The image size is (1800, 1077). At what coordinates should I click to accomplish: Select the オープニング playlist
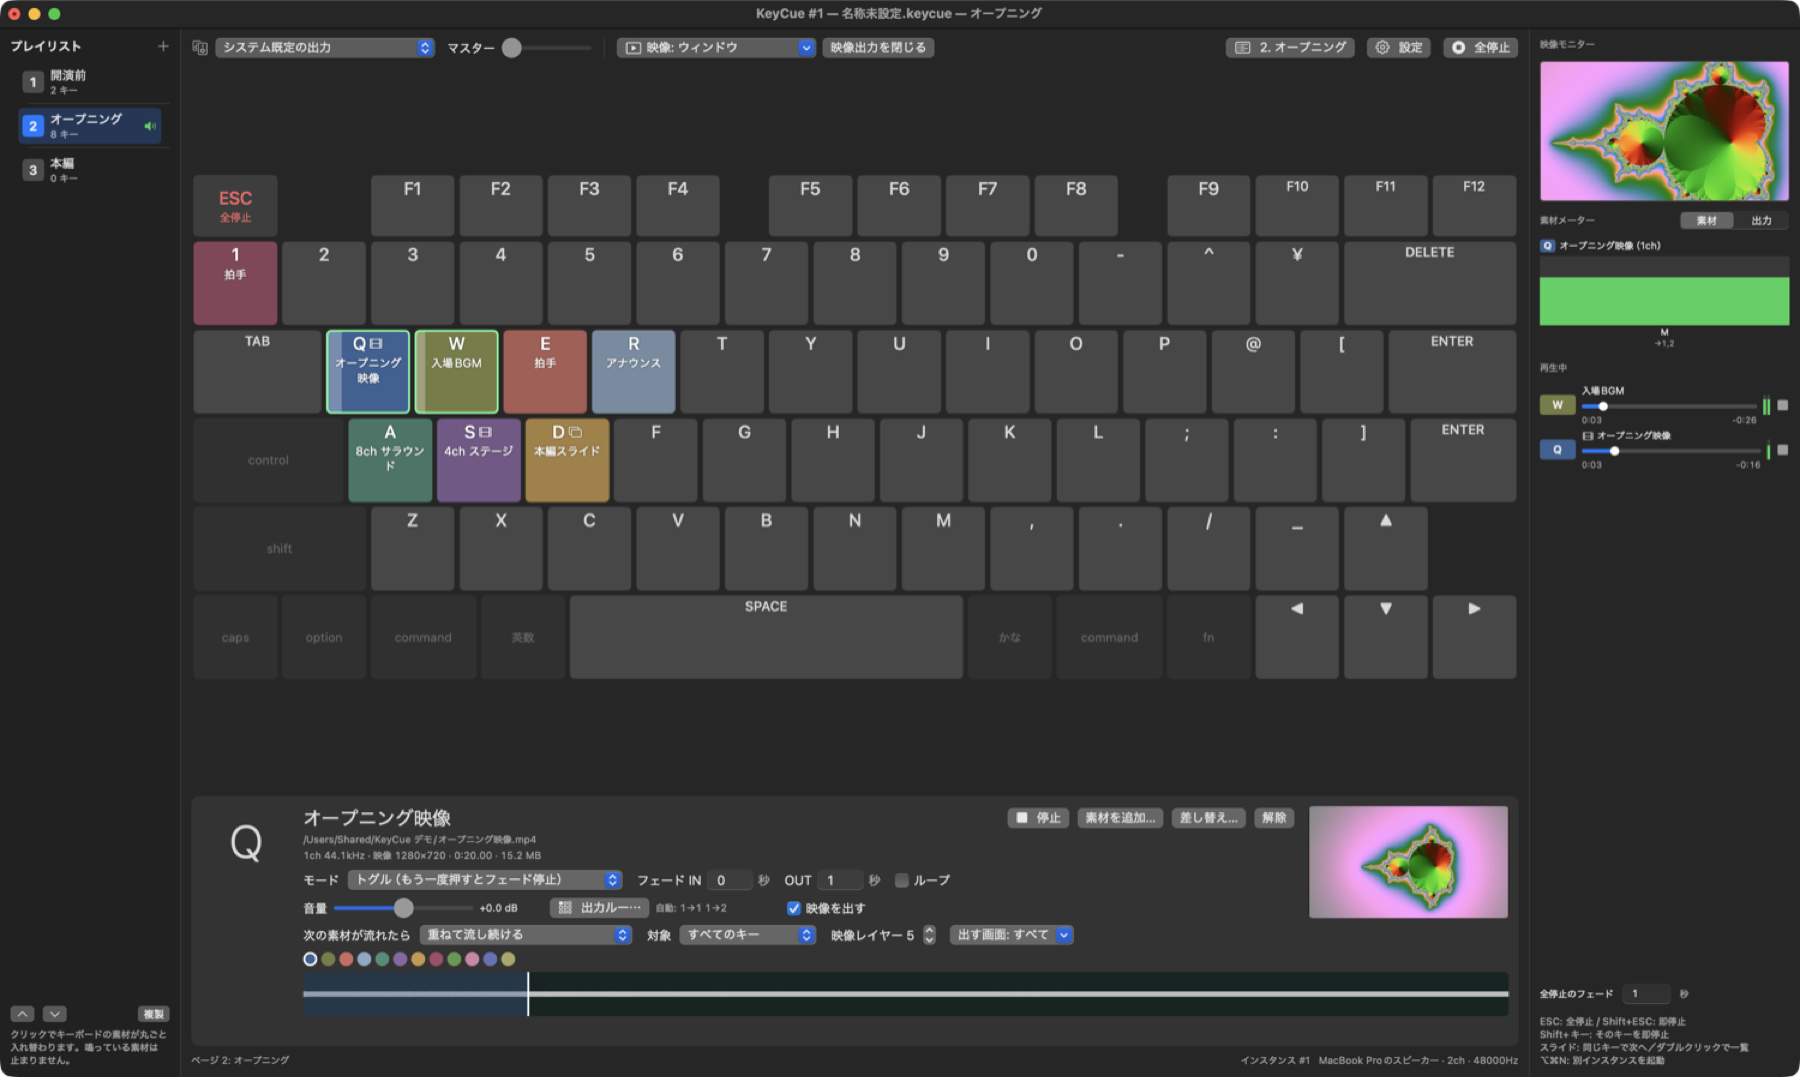pyautogui.click(x=90, y=126)
